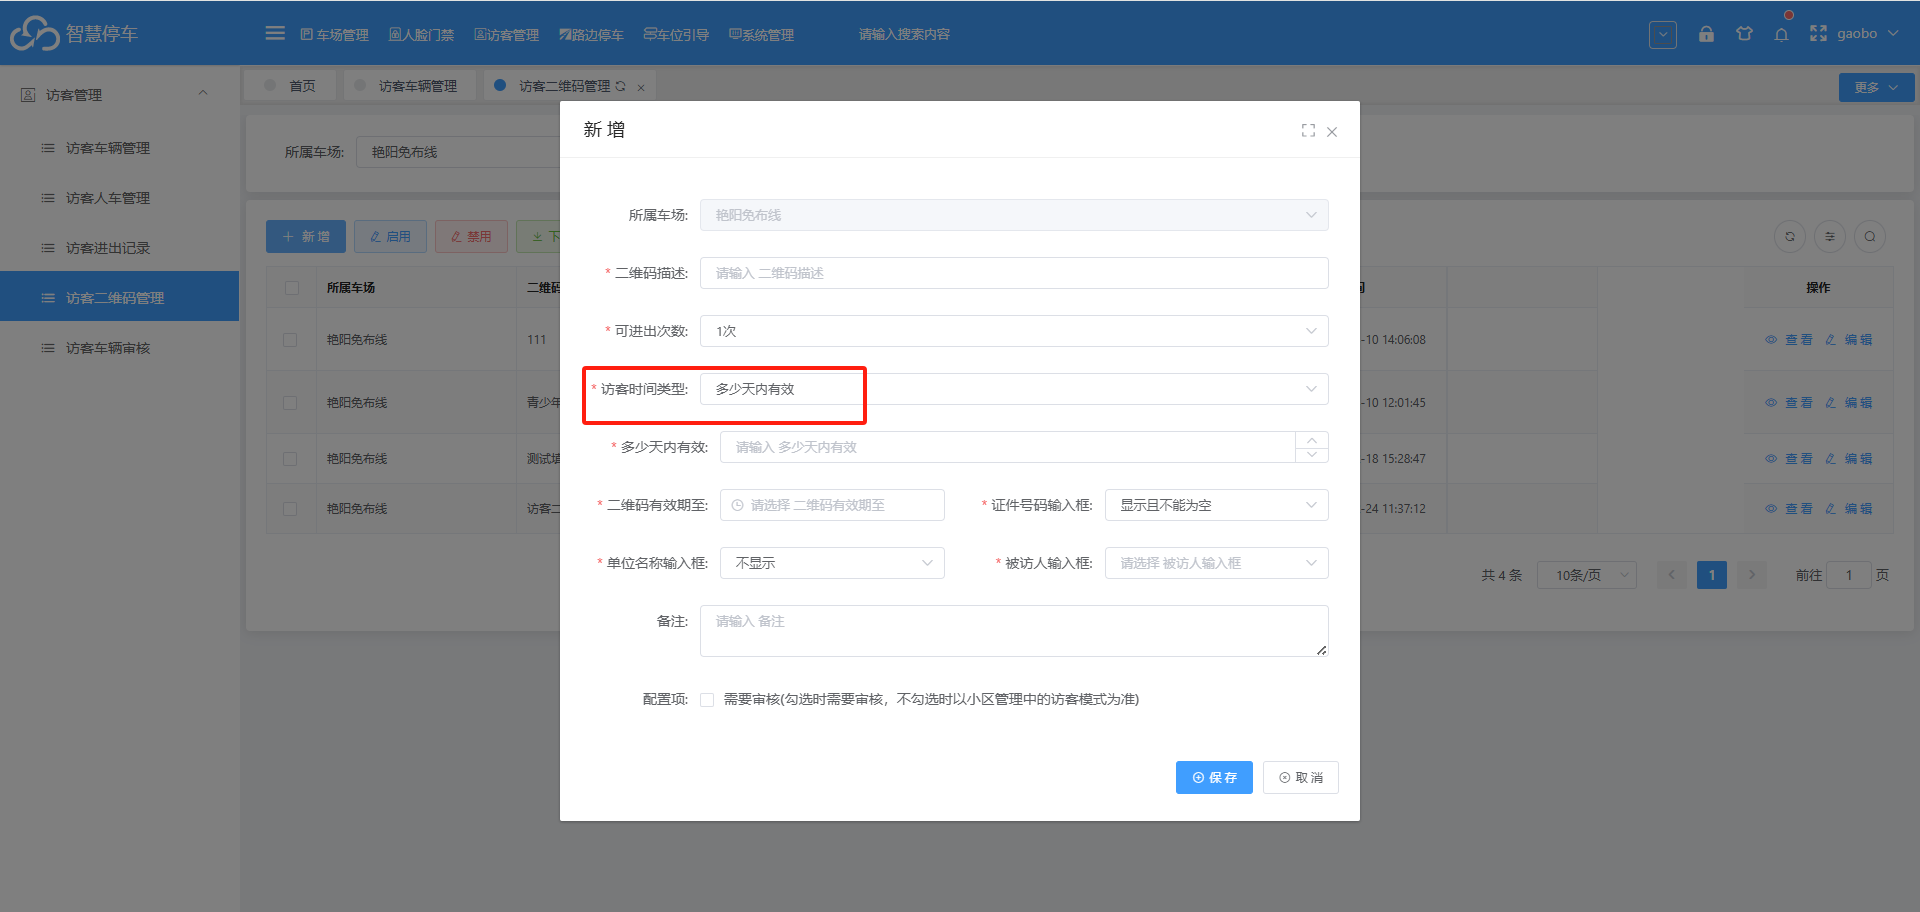Increase the 多少天内有效 stepper value
Screen dimensions: 1920x912
1312,440
